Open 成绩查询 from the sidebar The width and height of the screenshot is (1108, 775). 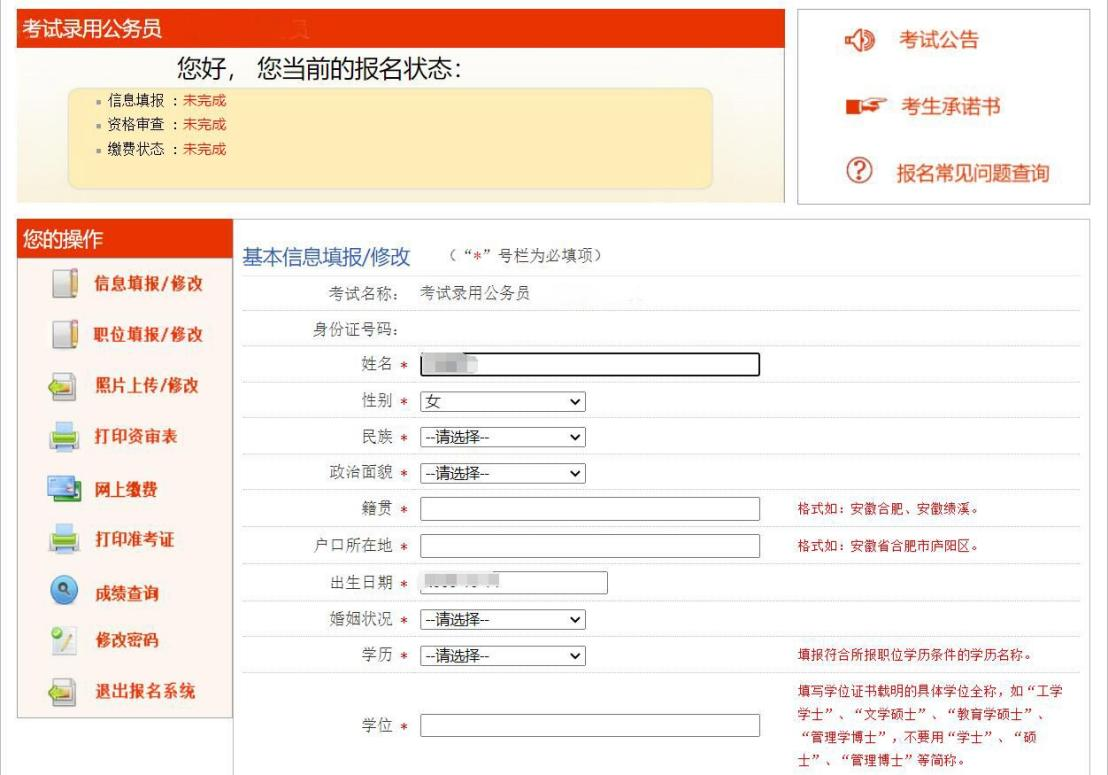(x=127, y=593)
